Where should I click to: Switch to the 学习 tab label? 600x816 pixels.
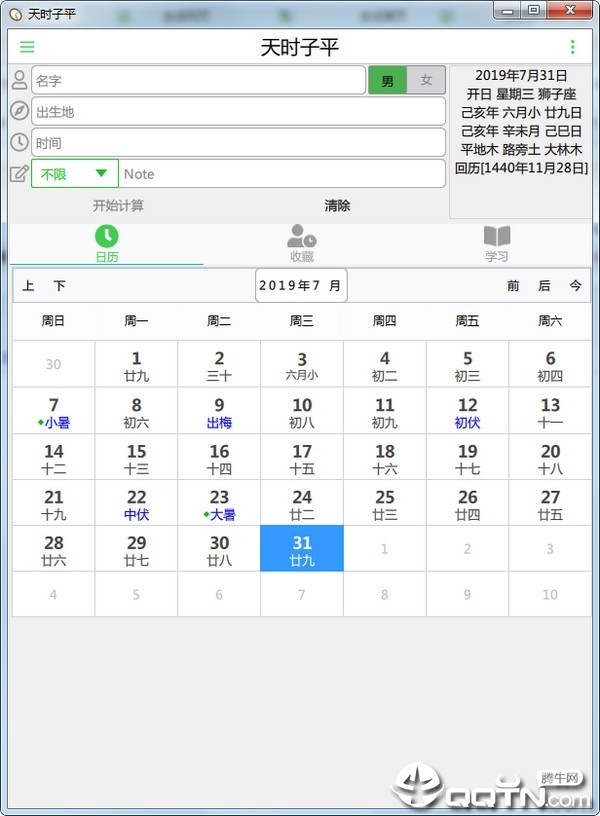pyautogui.click(x=497, y=257)
